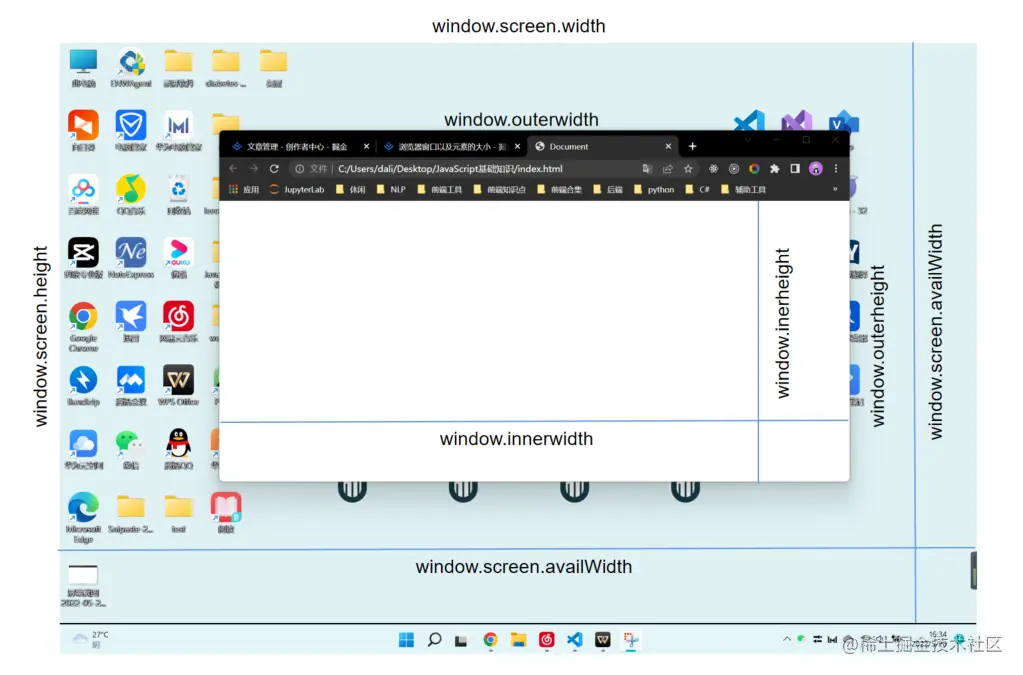1023x675 pixels.
Task: Open the Google Chrome desktop shortcut
Action: tap(84, 326)
